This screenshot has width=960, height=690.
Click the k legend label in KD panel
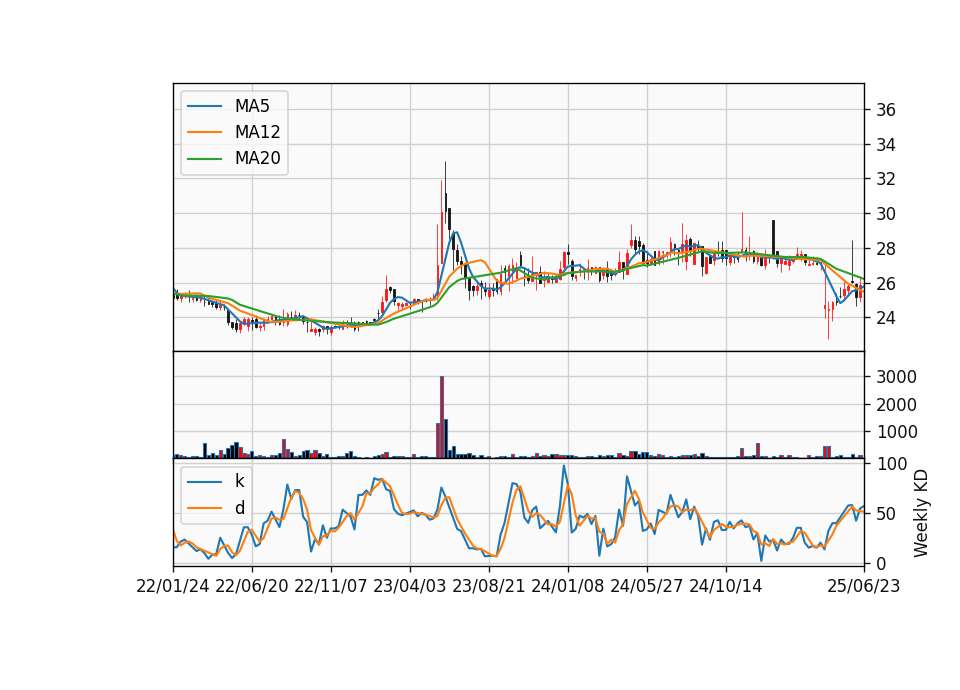pos(239,481)
